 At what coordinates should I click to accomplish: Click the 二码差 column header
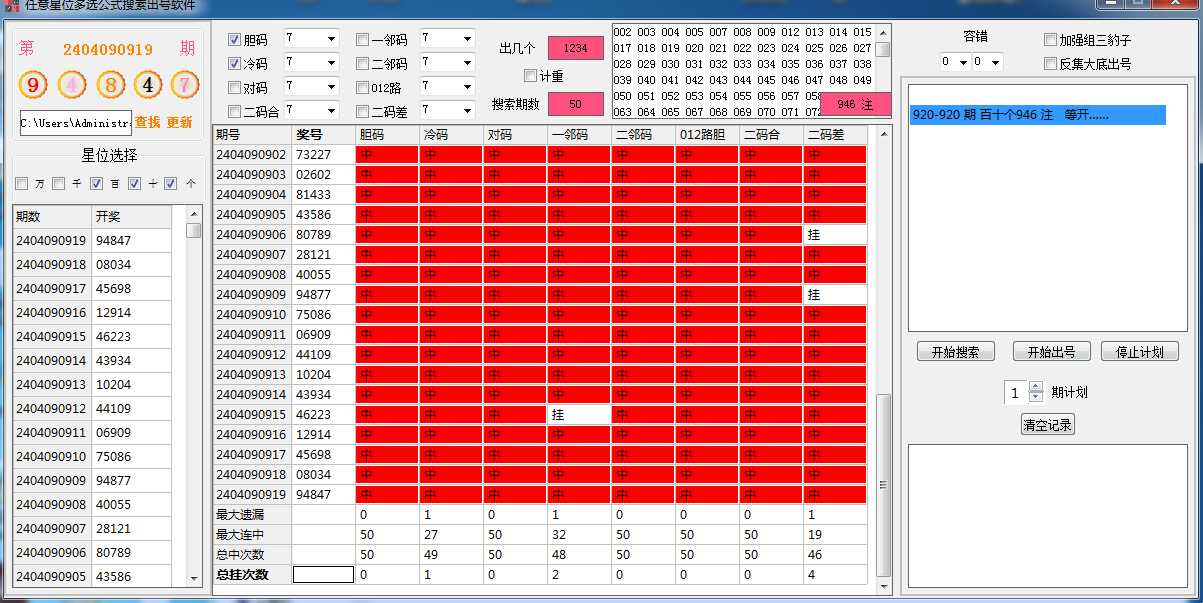834,134
